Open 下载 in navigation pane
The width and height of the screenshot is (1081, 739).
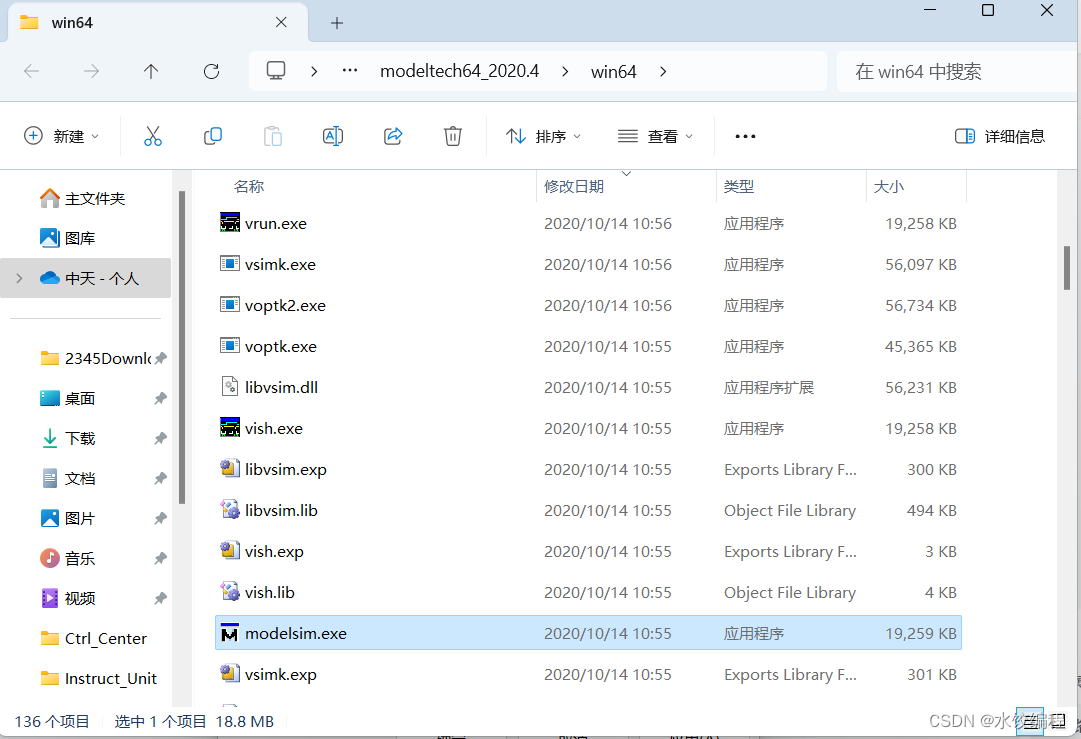click(x=68, y=438)
